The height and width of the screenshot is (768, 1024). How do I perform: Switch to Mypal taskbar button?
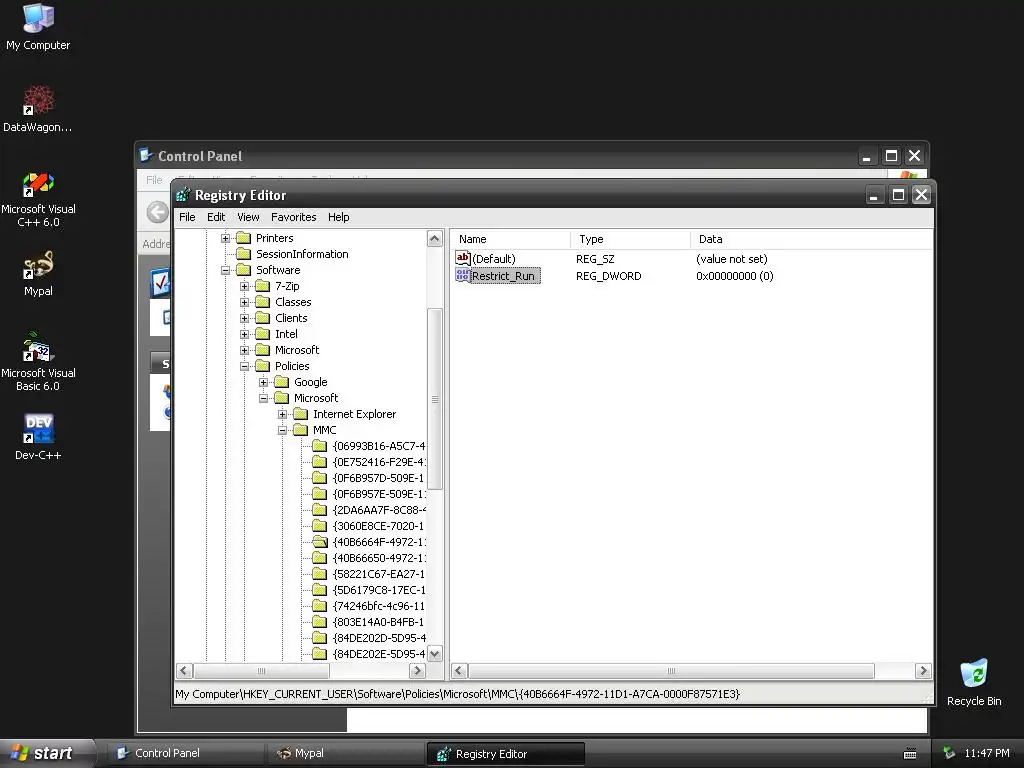[344, 753]
